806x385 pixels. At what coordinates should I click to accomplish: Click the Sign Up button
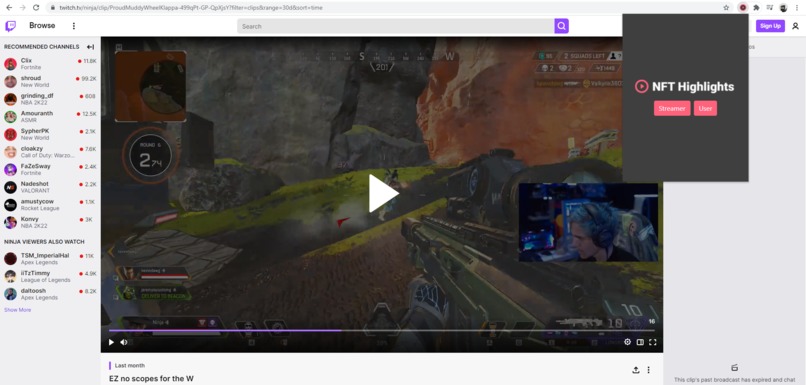point(770,26)
